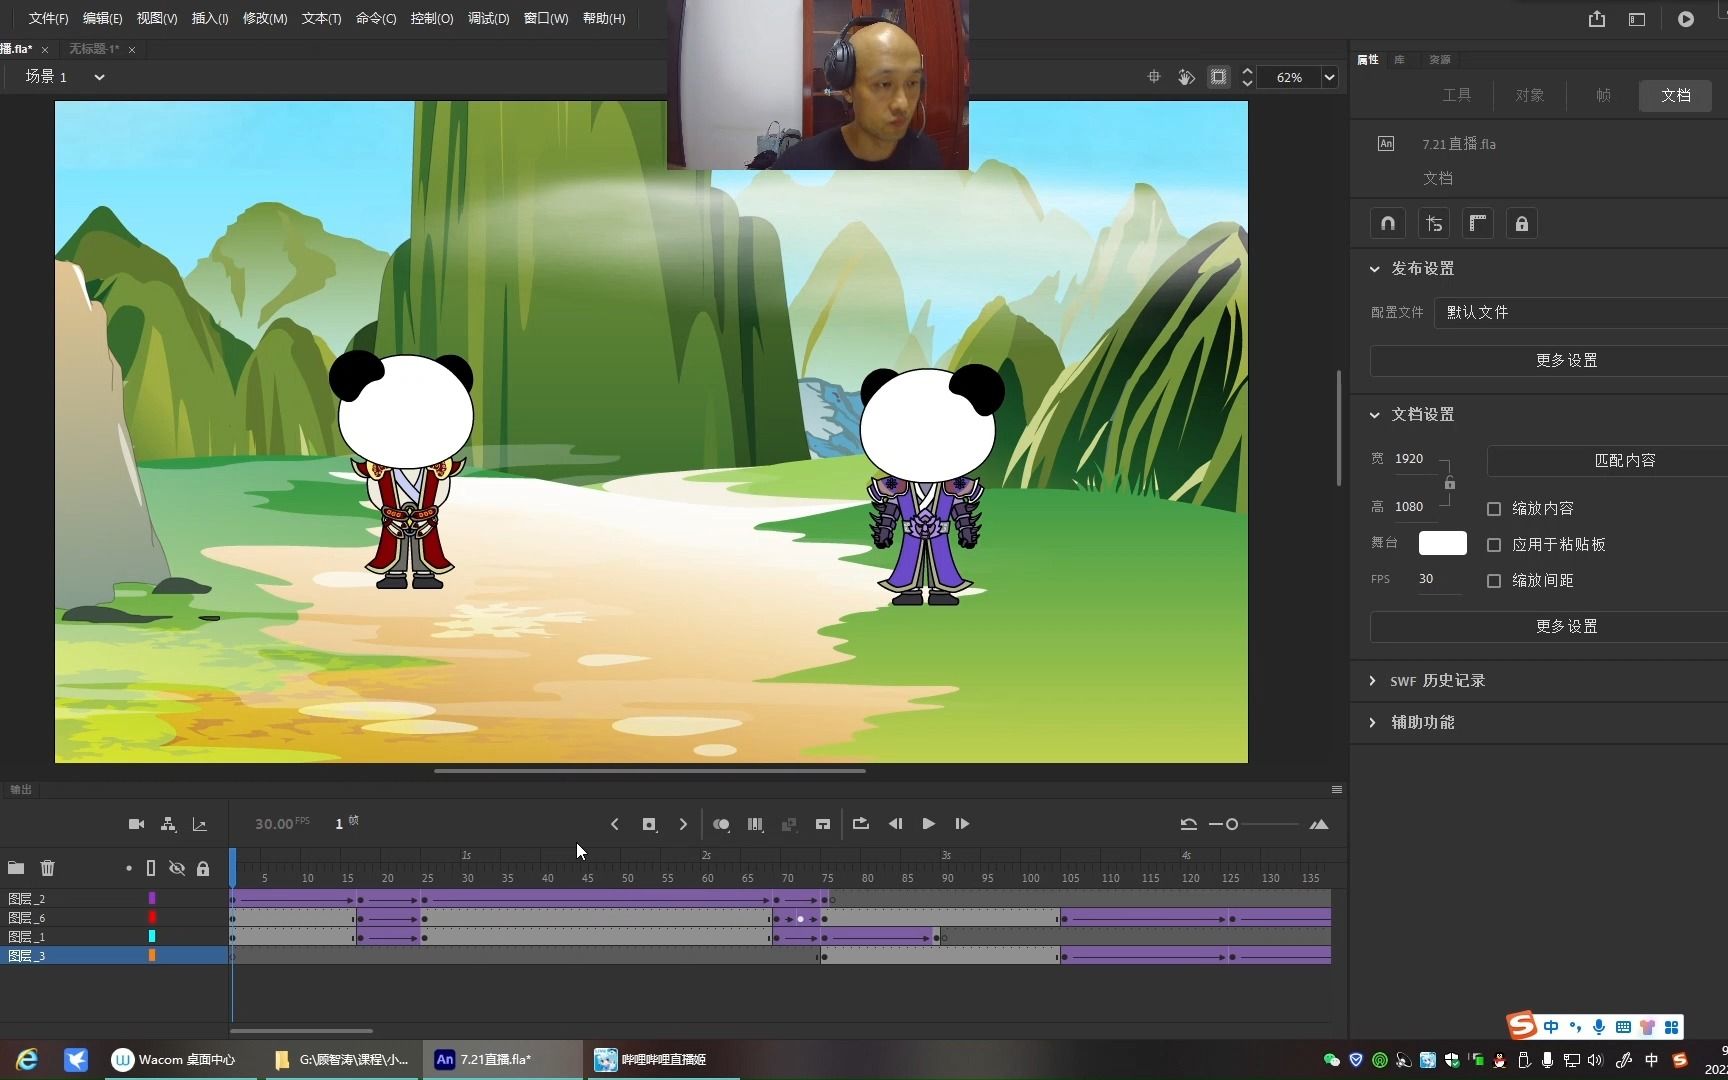This screenshot has width=1728, height=1080.
Task: Click 更多设置 under 文档设置
Action: click(1549, 627)
